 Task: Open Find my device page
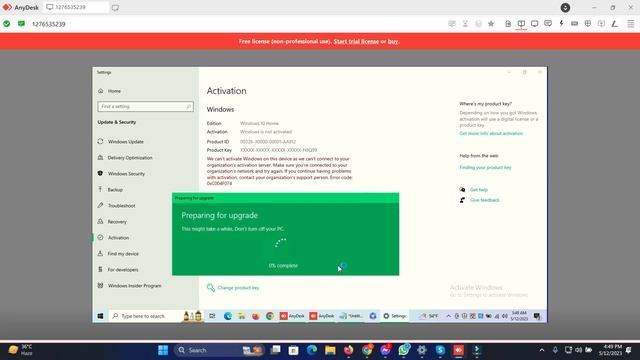(118, 253)
